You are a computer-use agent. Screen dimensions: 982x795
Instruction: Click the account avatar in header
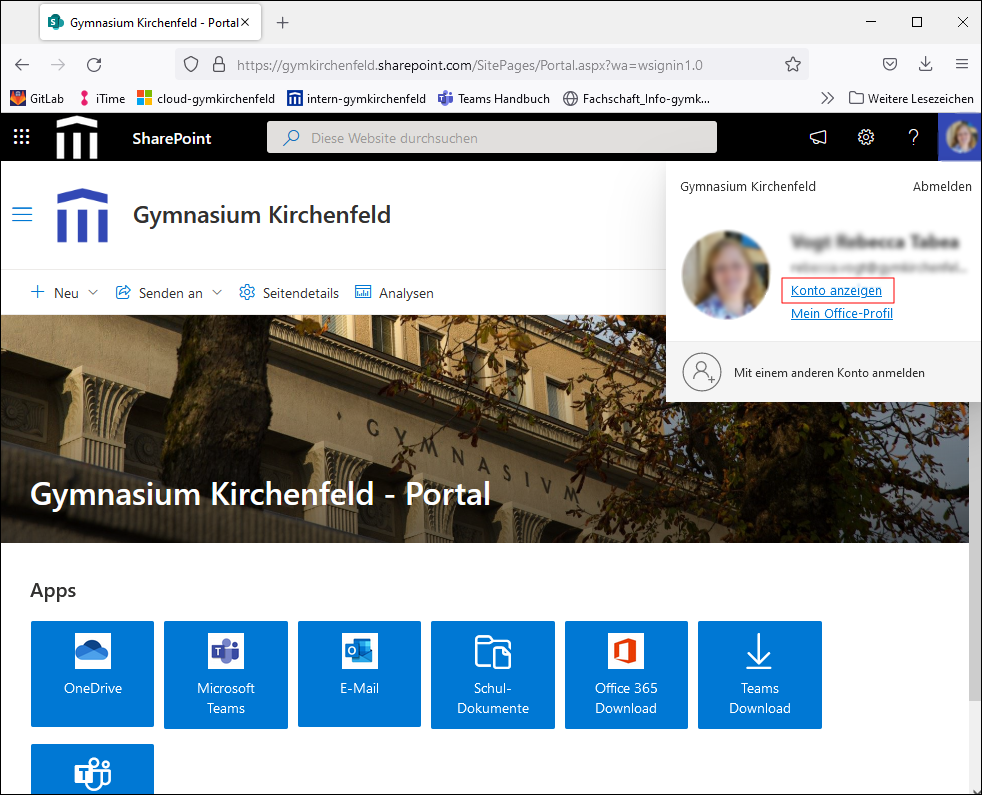[x=960, y=137]
